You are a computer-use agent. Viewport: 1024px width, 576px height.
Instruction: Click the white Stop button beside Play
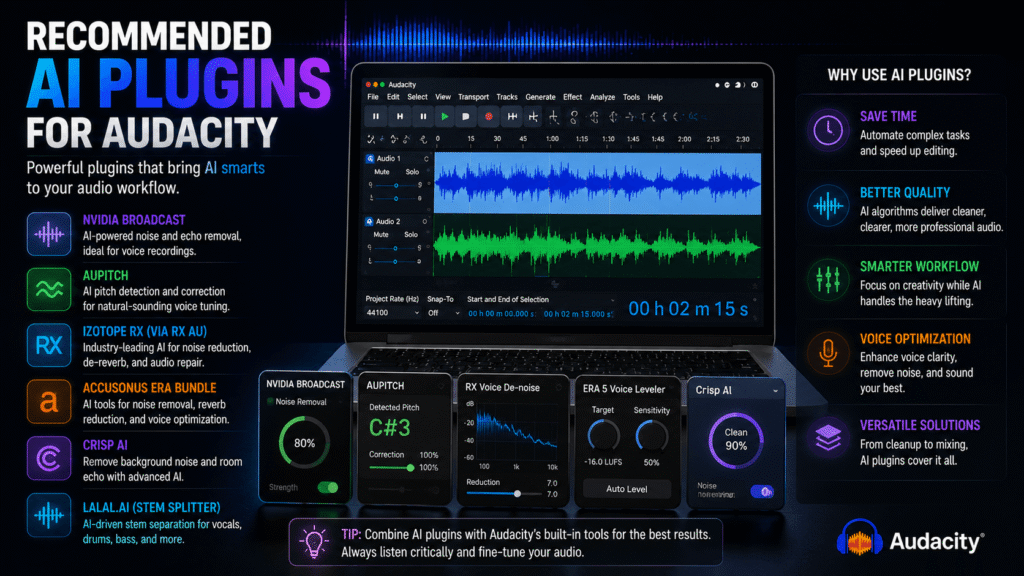(466, 116)
